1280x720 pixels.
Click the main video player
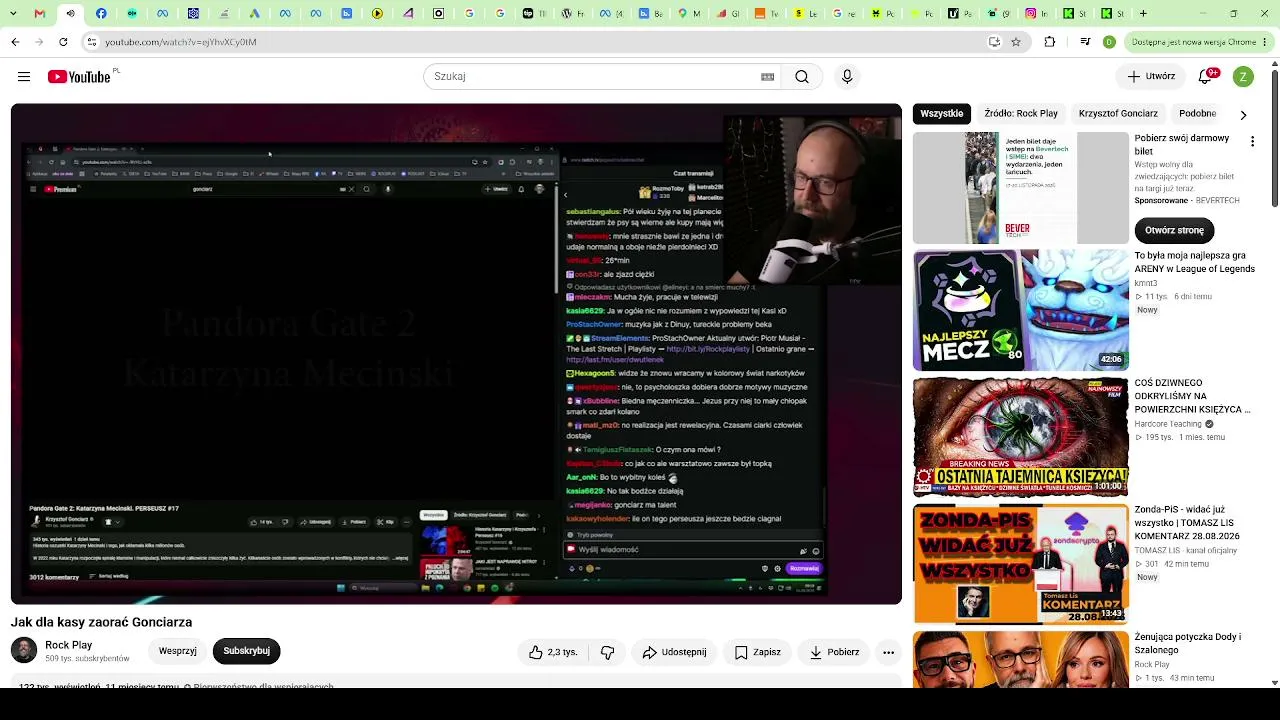coord(456,354)
